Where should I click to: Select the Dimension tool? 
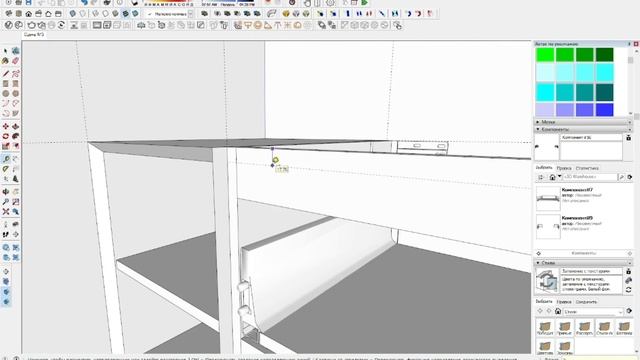click(x=16, y=159)
